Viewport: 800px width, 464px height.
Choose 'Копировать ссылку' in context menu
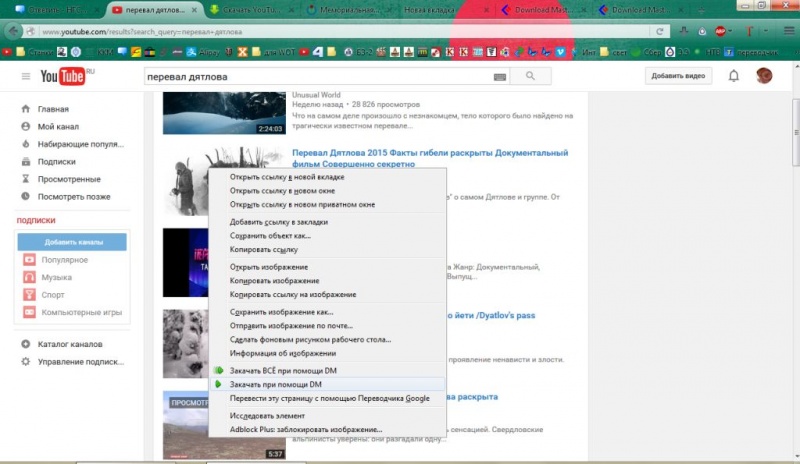pyautogui.click(x=264, y=249)
